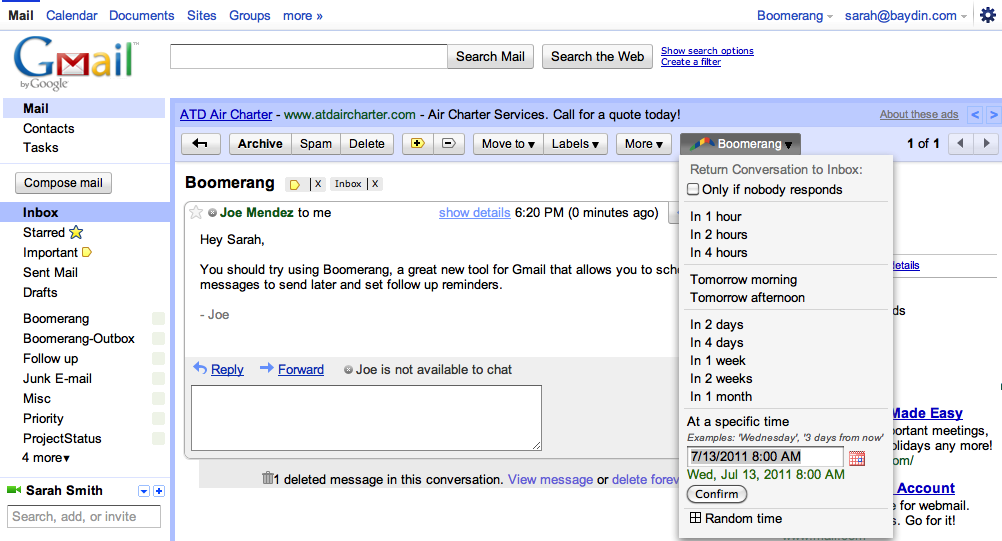Open the top-bar Boomerang menu dropdown
This screenshot has height=541, width=1002.
pyautogui.click(x=795, y=15)
